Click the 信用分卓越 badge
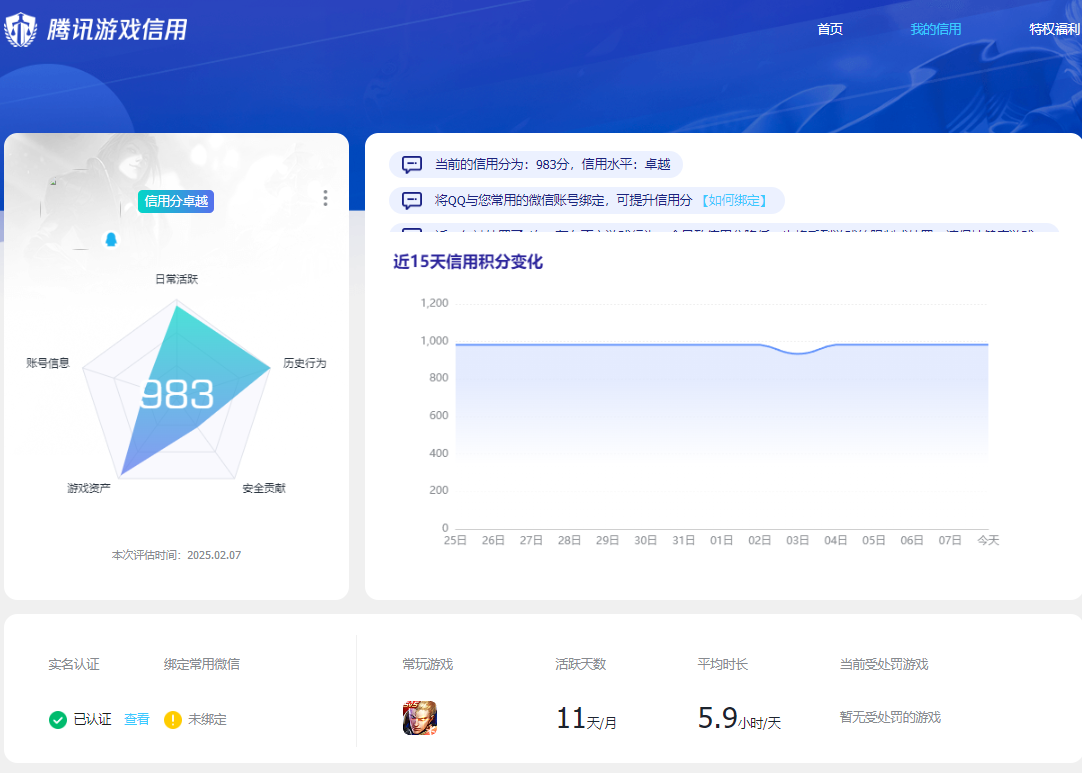The image size is (1082, 773). pyautogui.click(x=176, y=202)
